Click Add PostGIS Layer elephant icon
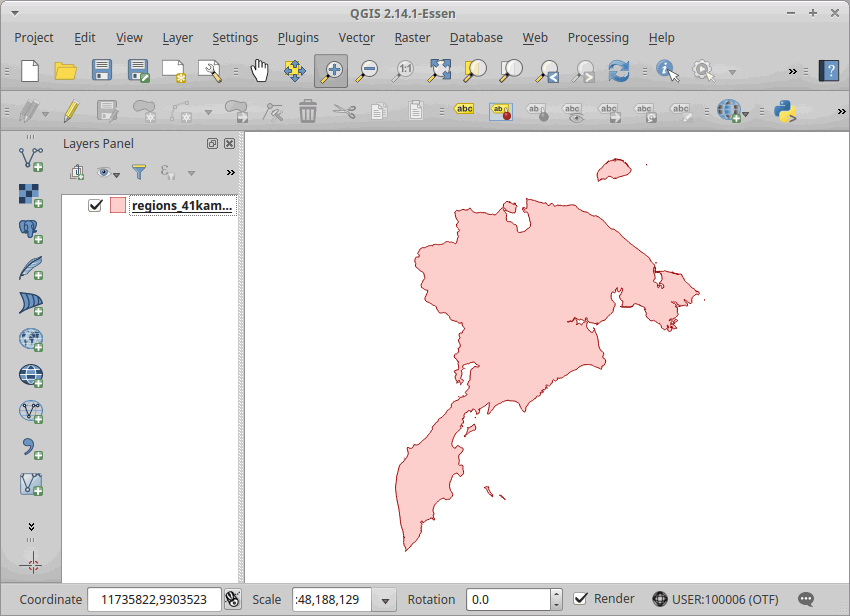 [31, 231]
